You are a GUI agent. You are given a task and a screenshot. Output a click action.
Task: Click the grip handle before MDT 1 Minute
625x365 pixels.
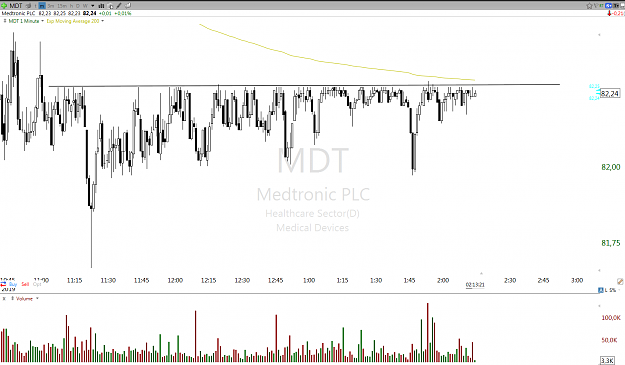pyautogui.click(x=5, y=21)
